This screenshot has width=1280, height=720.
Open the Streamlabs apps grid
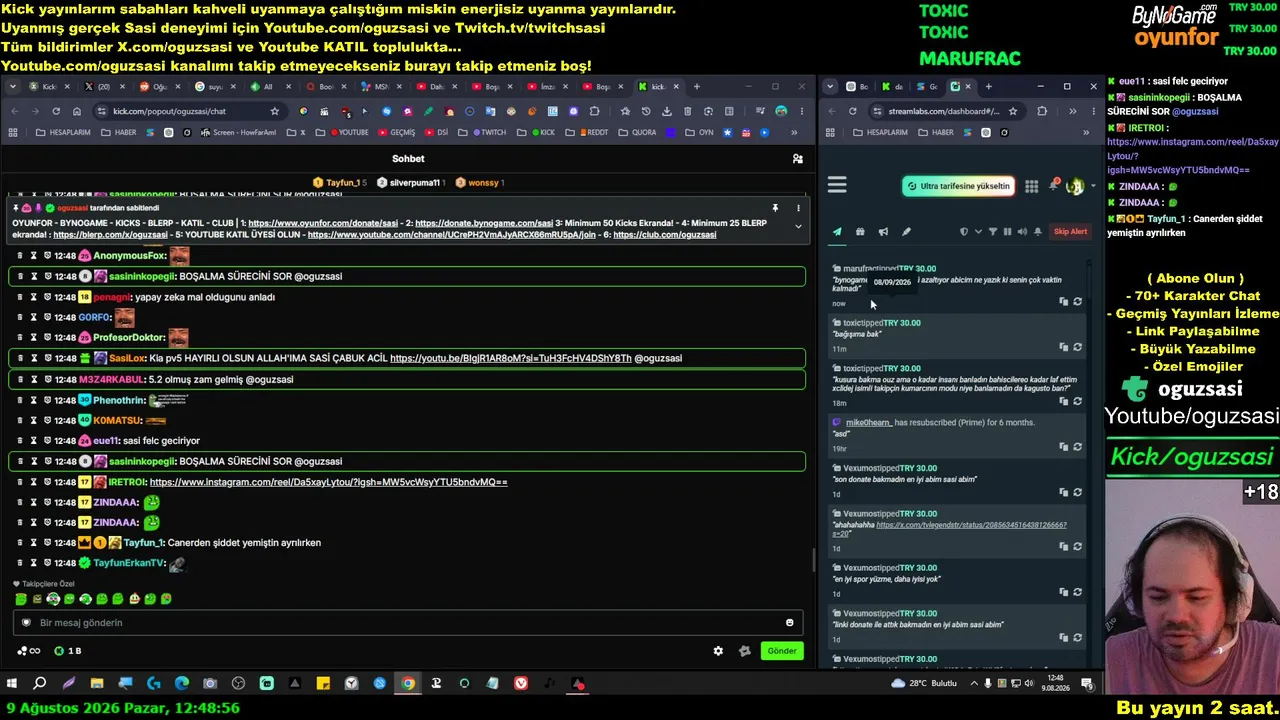click(1031, 186)
